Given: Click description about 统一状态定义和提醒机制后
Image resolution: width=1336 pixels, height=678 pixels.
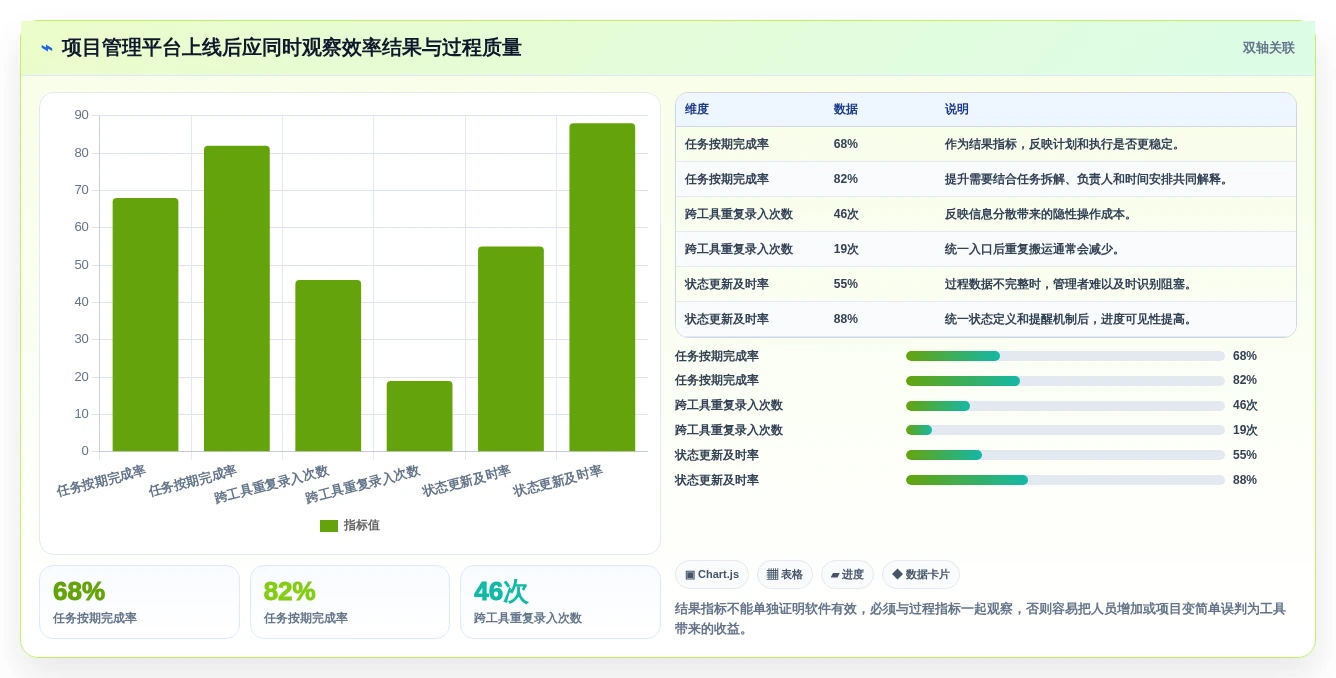Looking at the screenshot, I should pyautogui.click(x=1069, y=320).
